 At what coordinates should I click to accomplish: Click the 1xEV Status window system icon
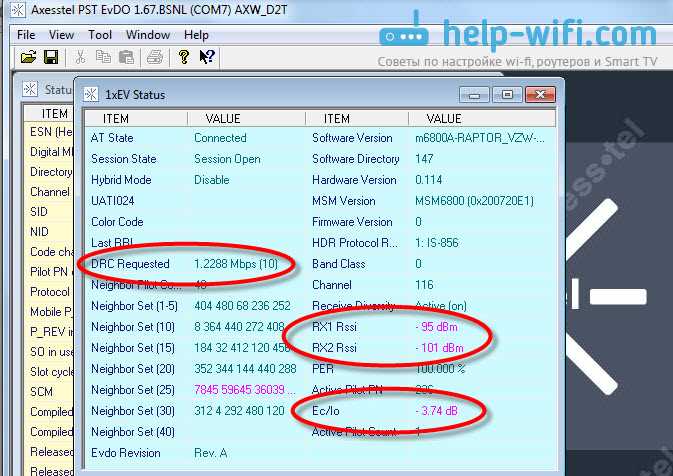pos(91,94)
